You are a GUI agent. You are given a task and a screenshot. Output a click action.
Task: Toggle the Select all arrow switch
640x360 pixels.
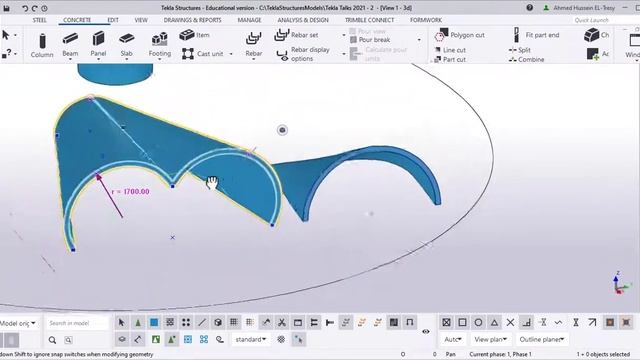(x=122, y=323)
